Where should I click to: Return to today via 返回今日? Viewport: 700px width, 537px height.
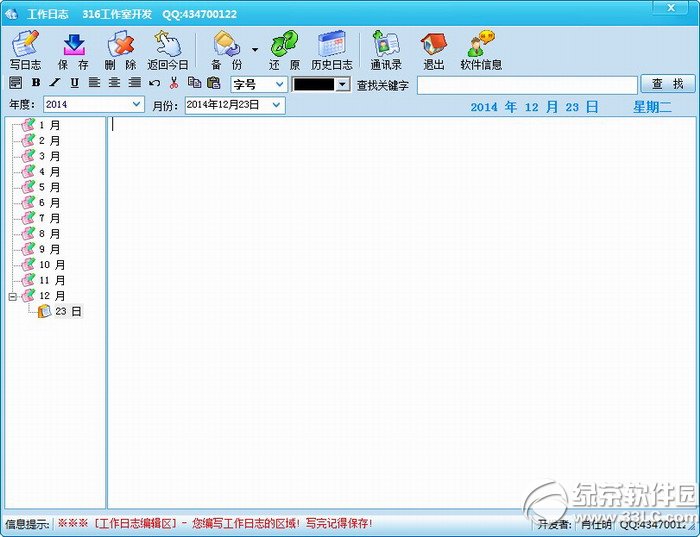(x=168, y=50)
